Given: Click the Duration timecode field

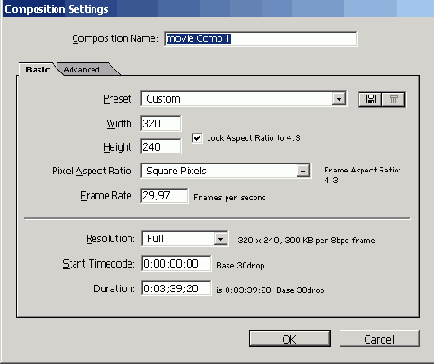Looking at the screenshot, I should (176, 288).
